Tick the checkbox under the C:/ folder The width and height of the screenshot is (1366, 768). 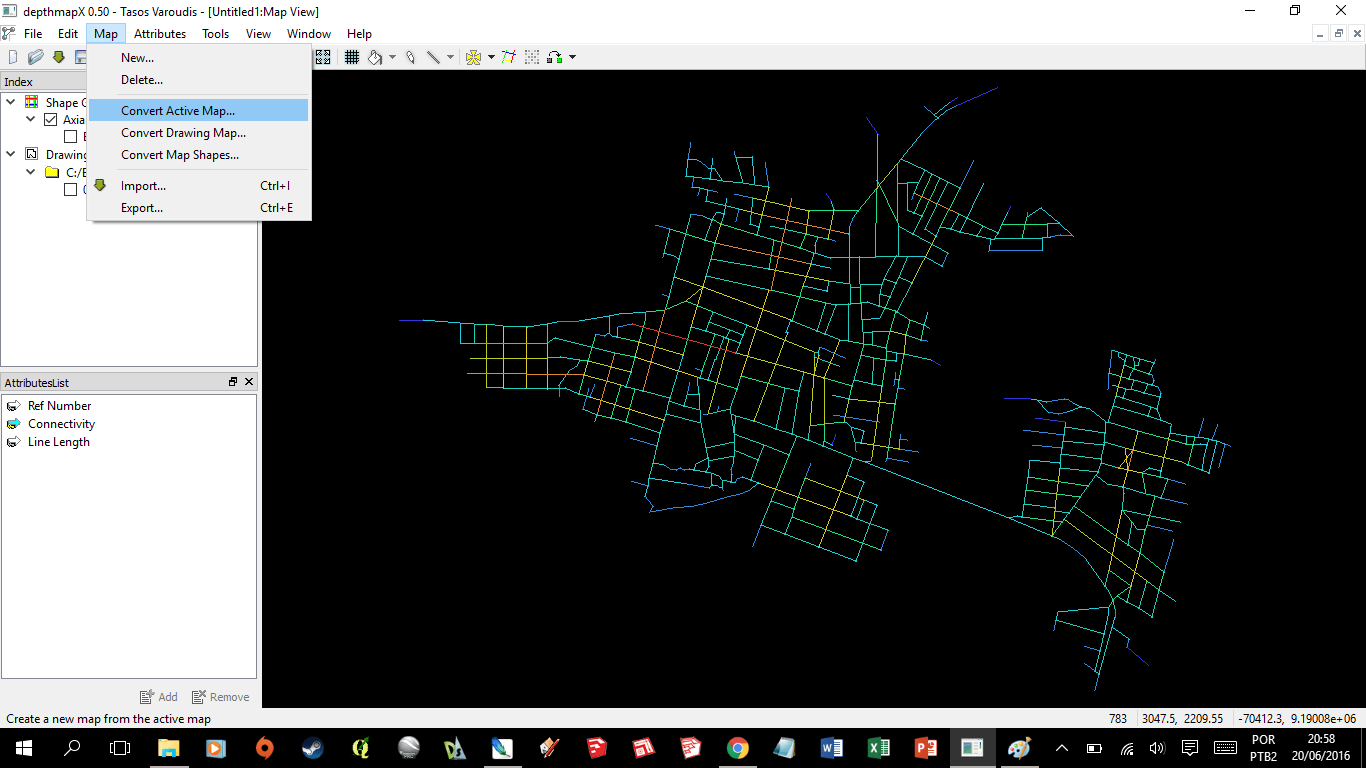[70, 190]
